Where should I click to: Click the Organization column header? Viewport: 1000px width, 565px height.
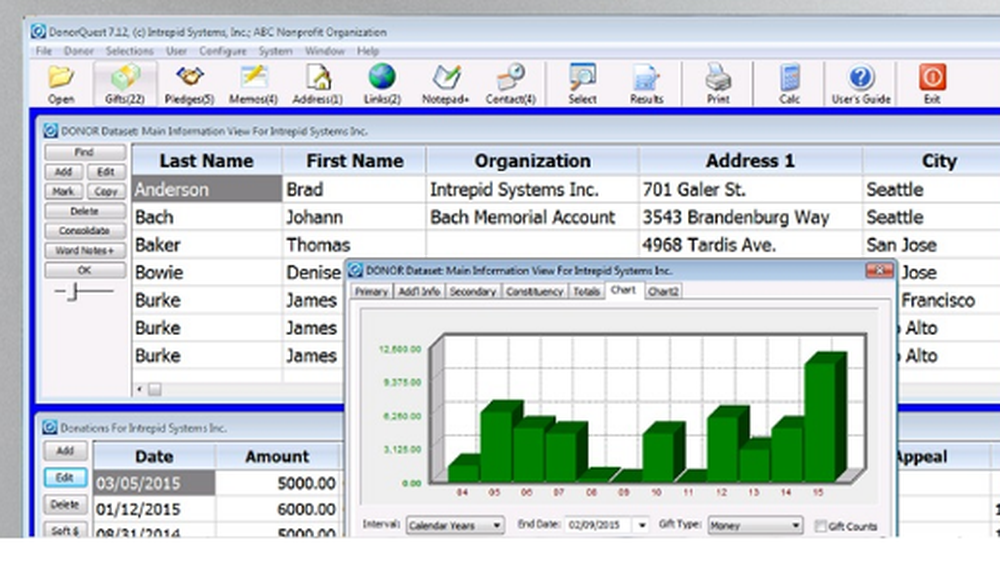click(x=532, y=161)
